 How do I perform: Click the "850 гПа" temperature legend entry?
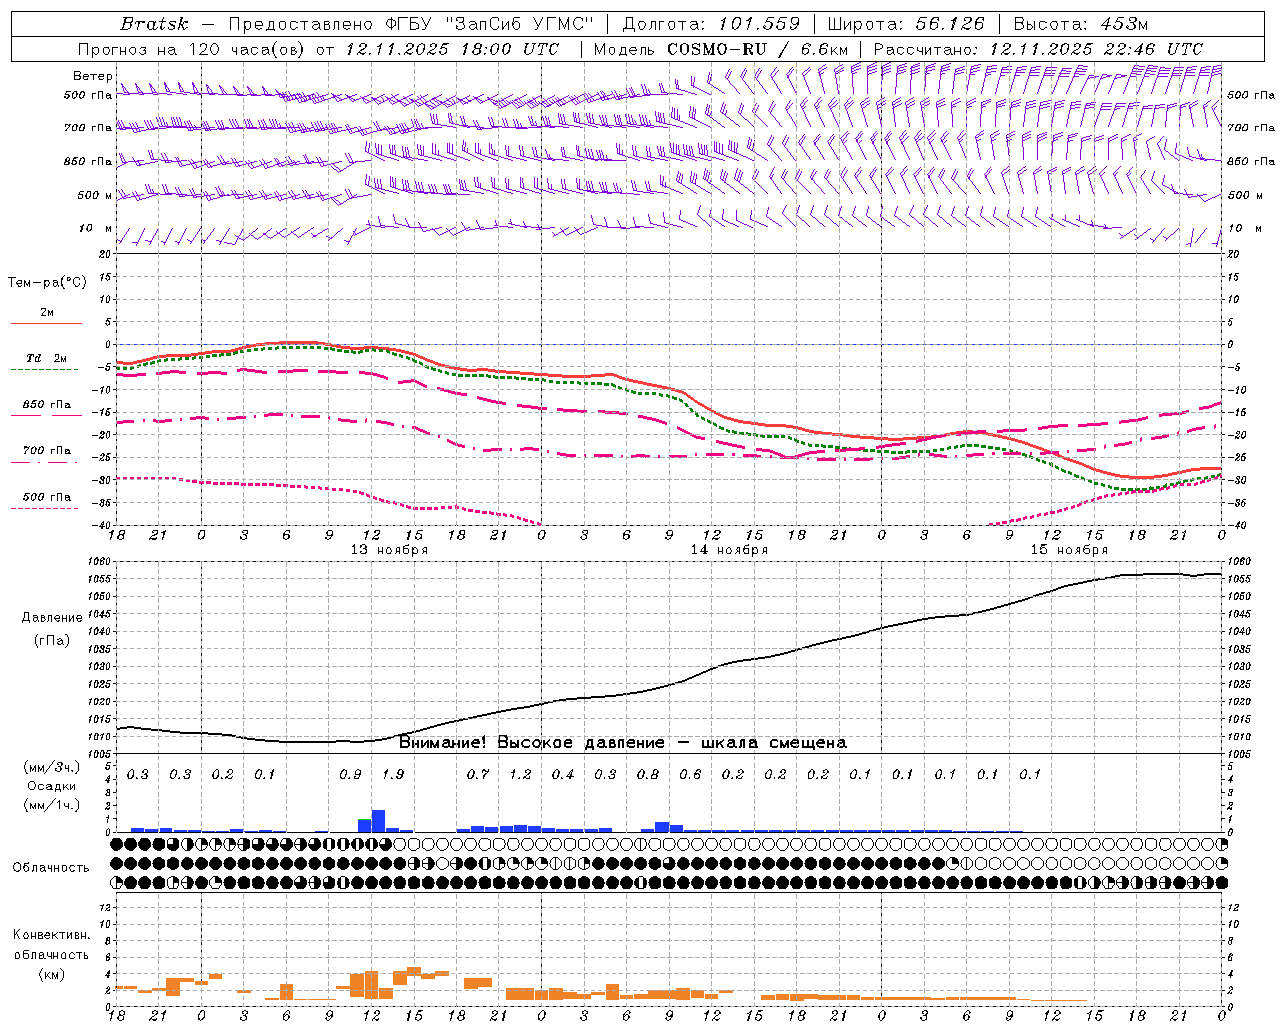(46, 405)
